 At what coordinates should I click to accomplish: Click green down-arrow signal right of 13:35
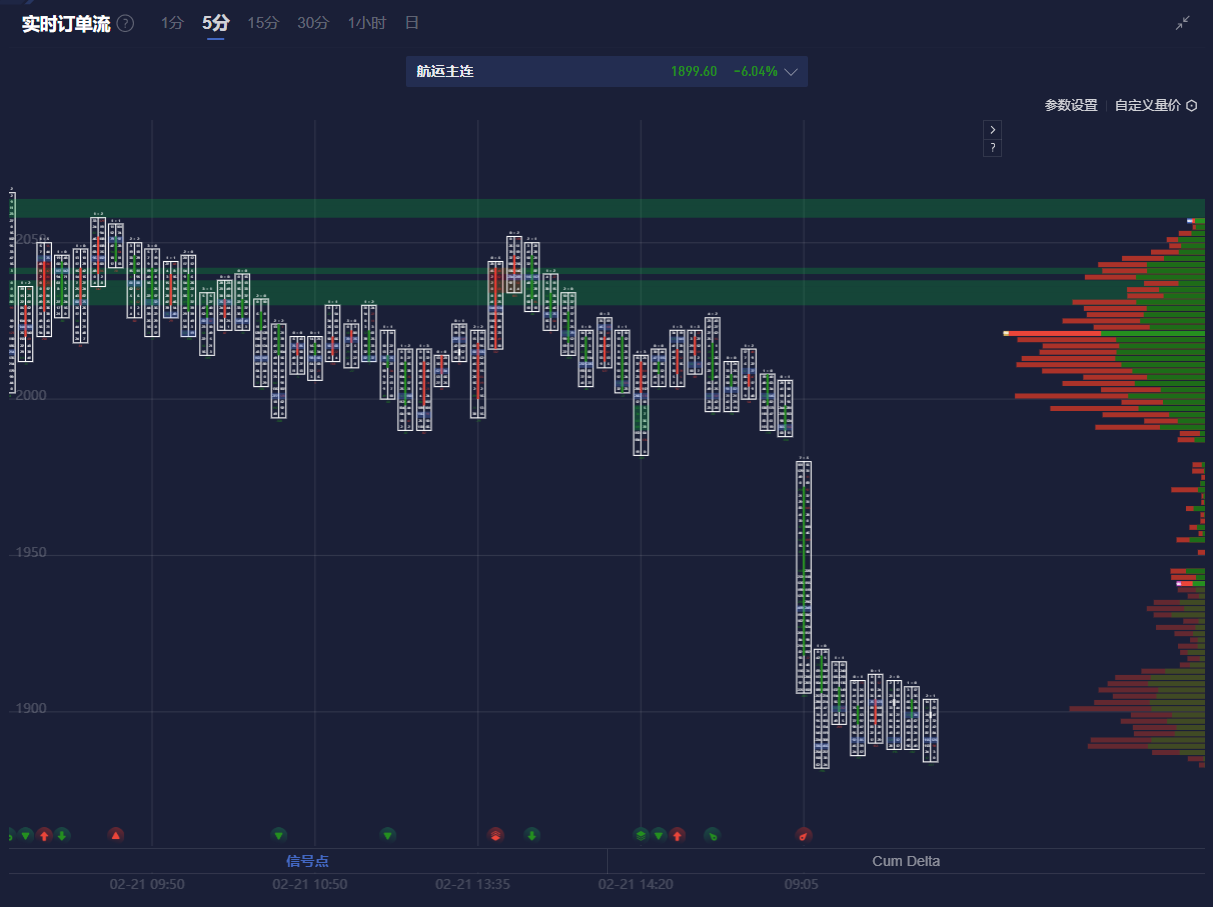(x=532, y=834)
